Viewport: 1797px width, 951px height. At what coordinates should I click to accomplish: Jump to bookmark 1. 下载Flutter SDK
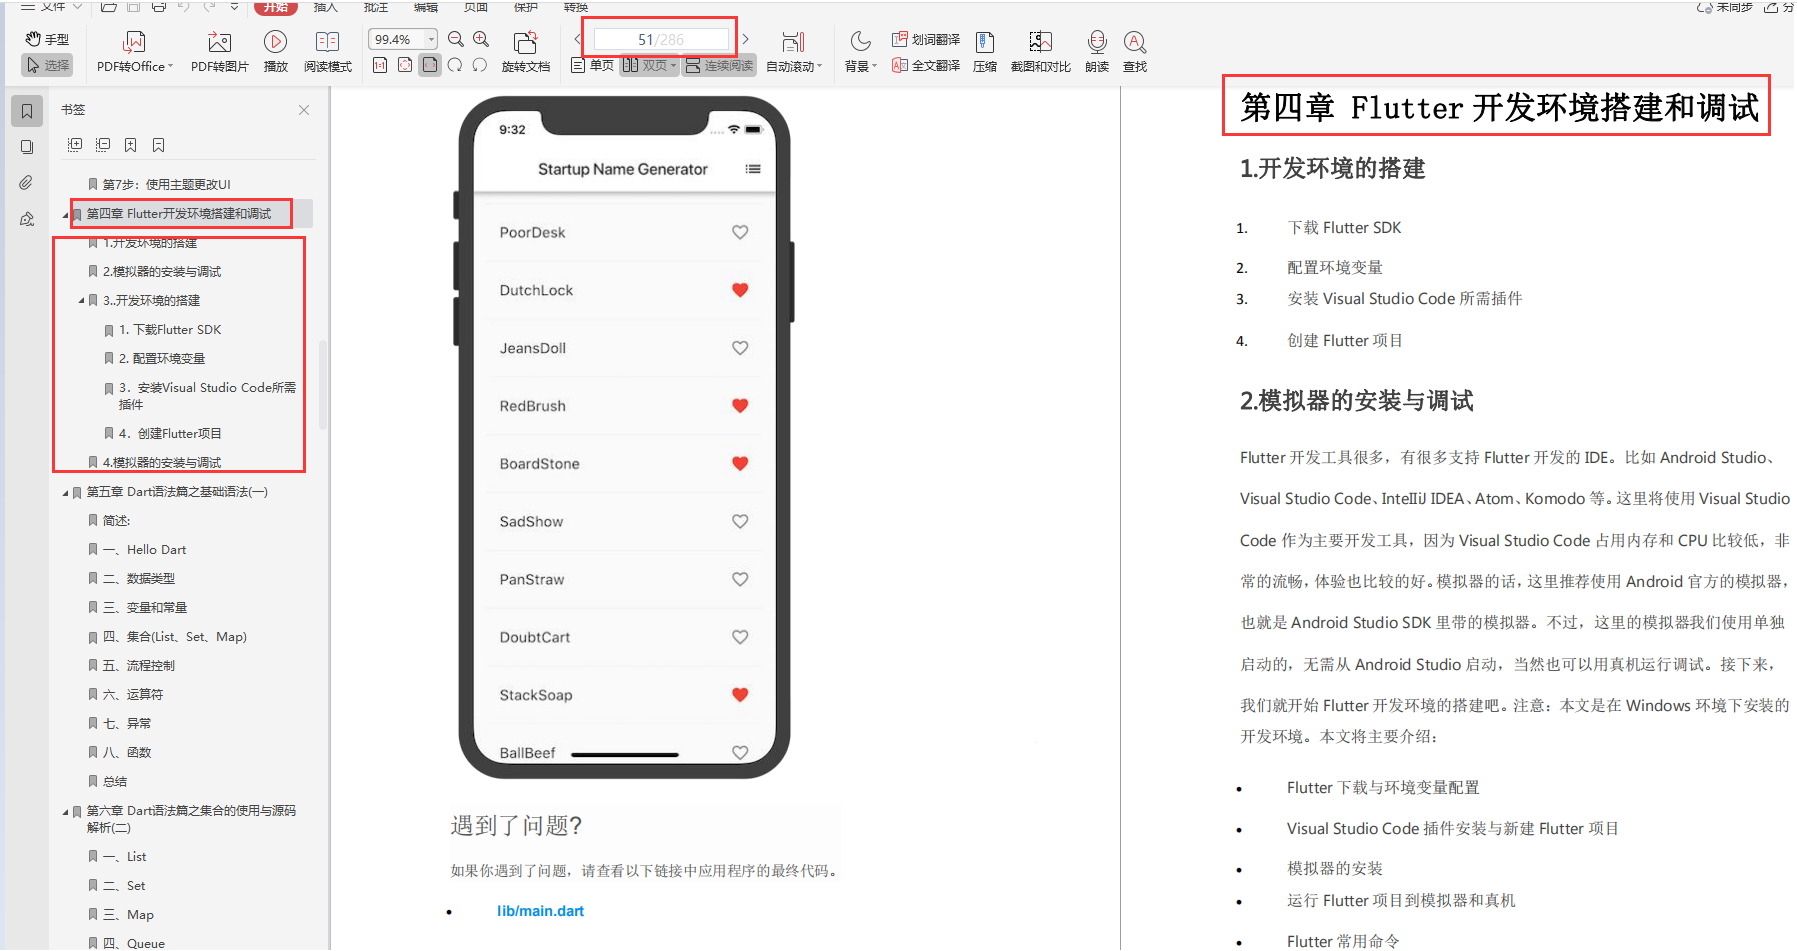click(x=170, y=330)
